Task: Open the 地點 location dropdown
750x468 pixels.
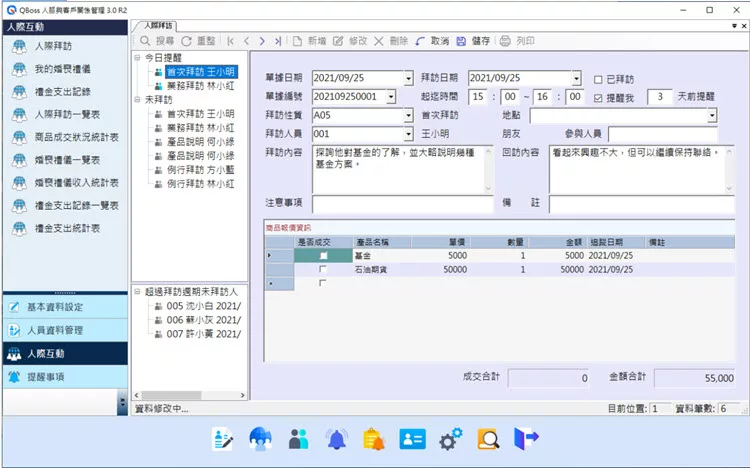Action: point(712,116)
